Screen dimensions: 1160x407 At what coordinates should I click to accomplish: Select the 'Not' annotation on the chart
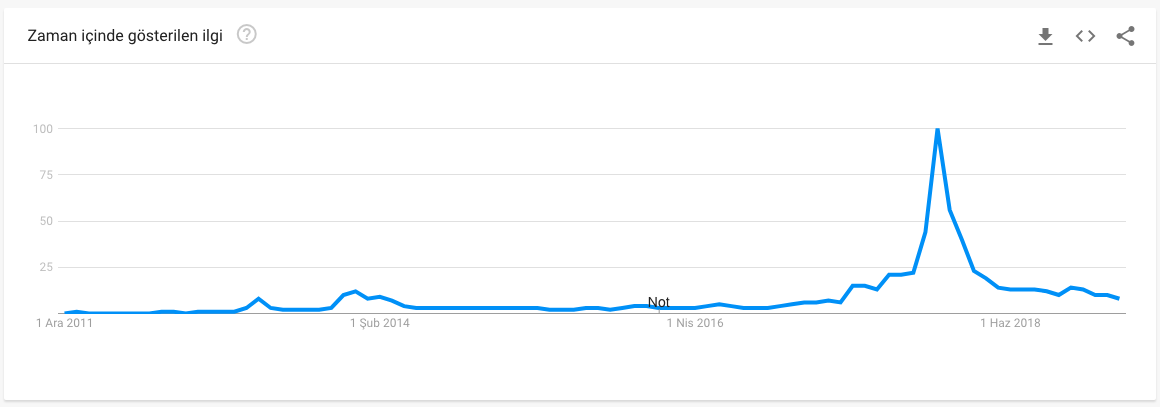(x=658, y=302)
